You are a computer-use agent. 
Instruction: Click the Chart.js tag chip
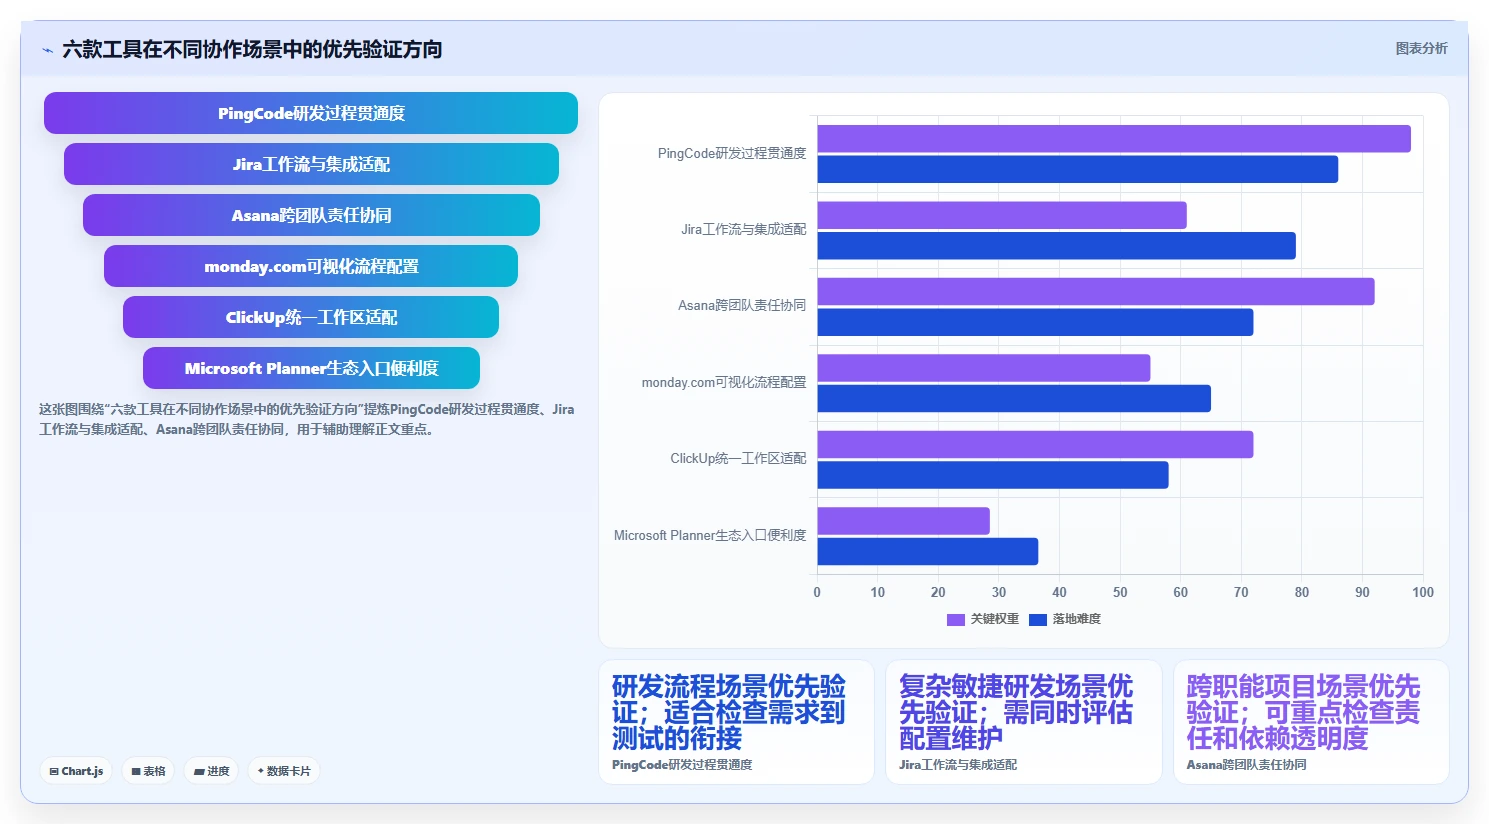point(76,771)
